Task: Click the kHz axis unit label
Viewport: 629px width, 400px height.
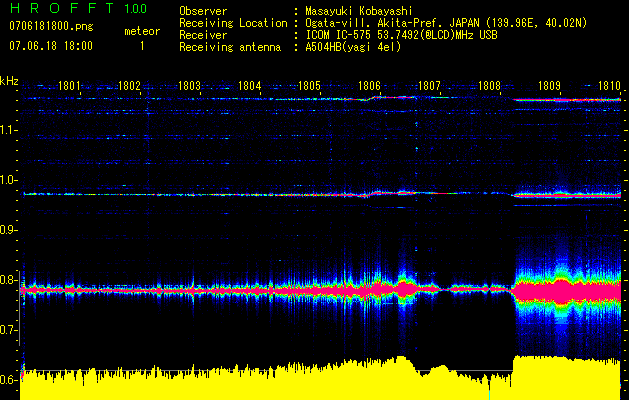Action: click(9, 81)
